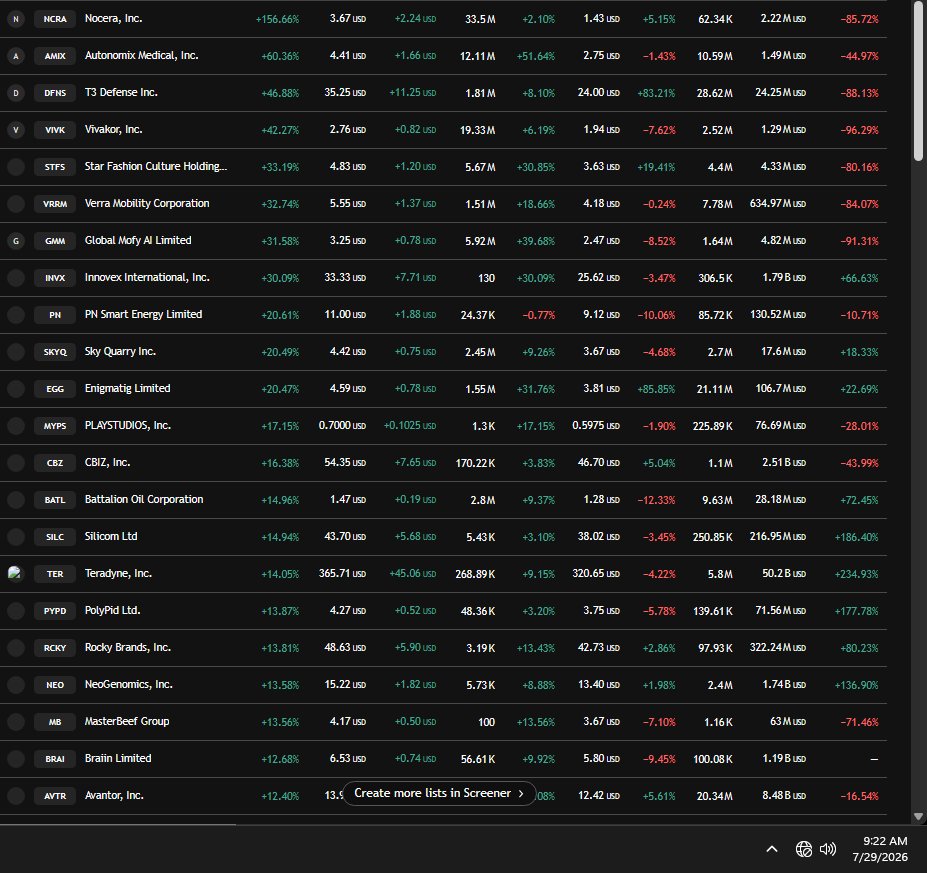Click Vivakor's -96.29% performance value

[860, 130]
